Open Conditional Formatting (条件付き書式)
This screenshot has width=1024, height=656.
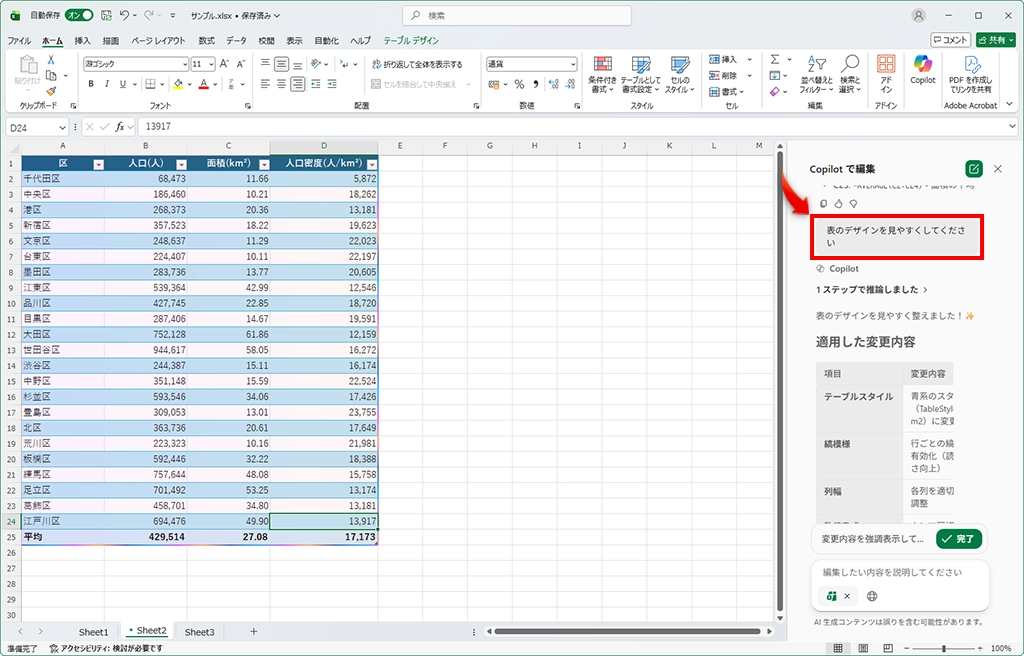[x=602, y=73]
